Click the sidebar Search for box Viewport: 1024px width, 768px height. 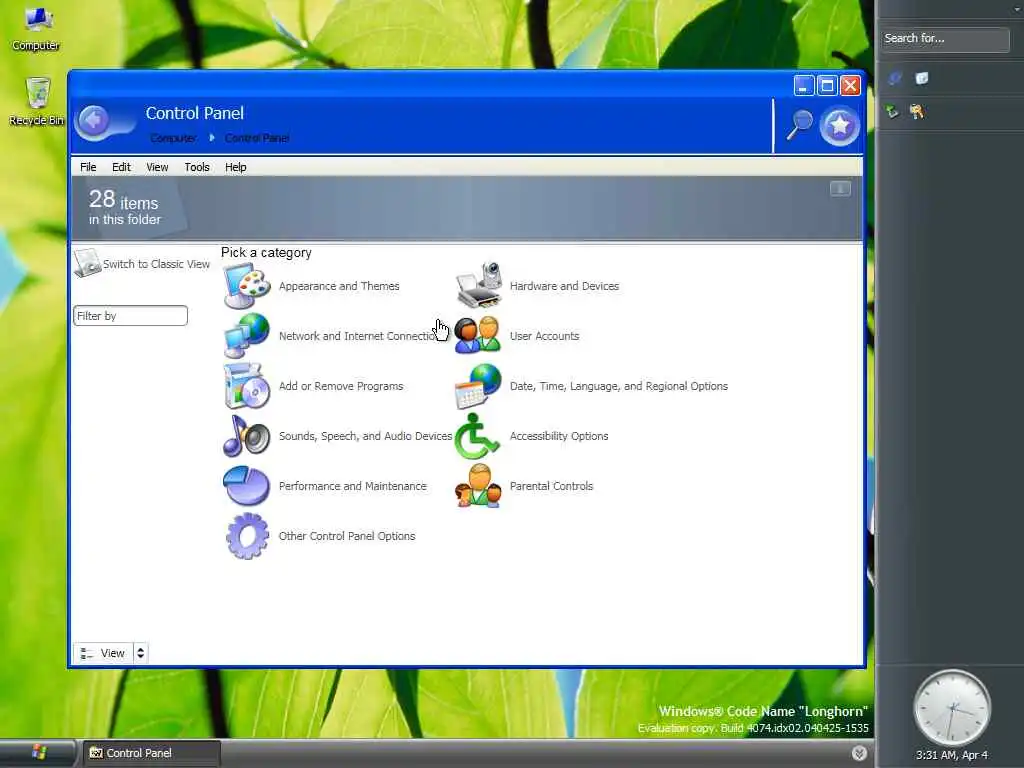tap(945, 39)
